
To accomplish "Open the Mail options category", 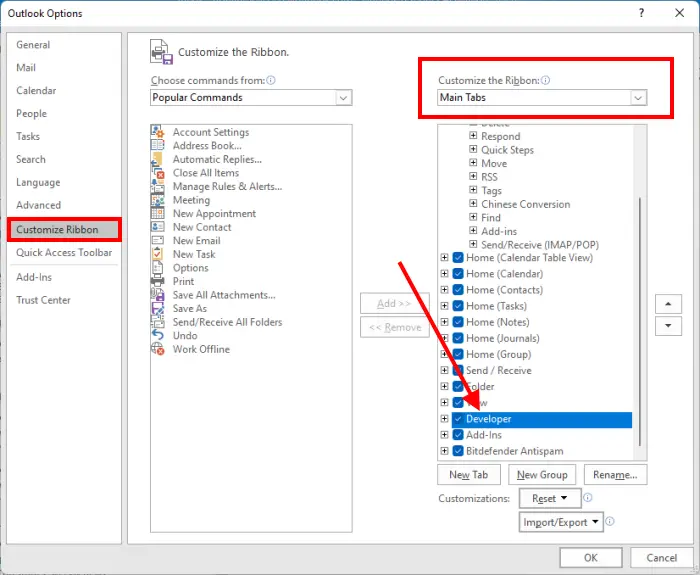I will click(x=26, y=67).
